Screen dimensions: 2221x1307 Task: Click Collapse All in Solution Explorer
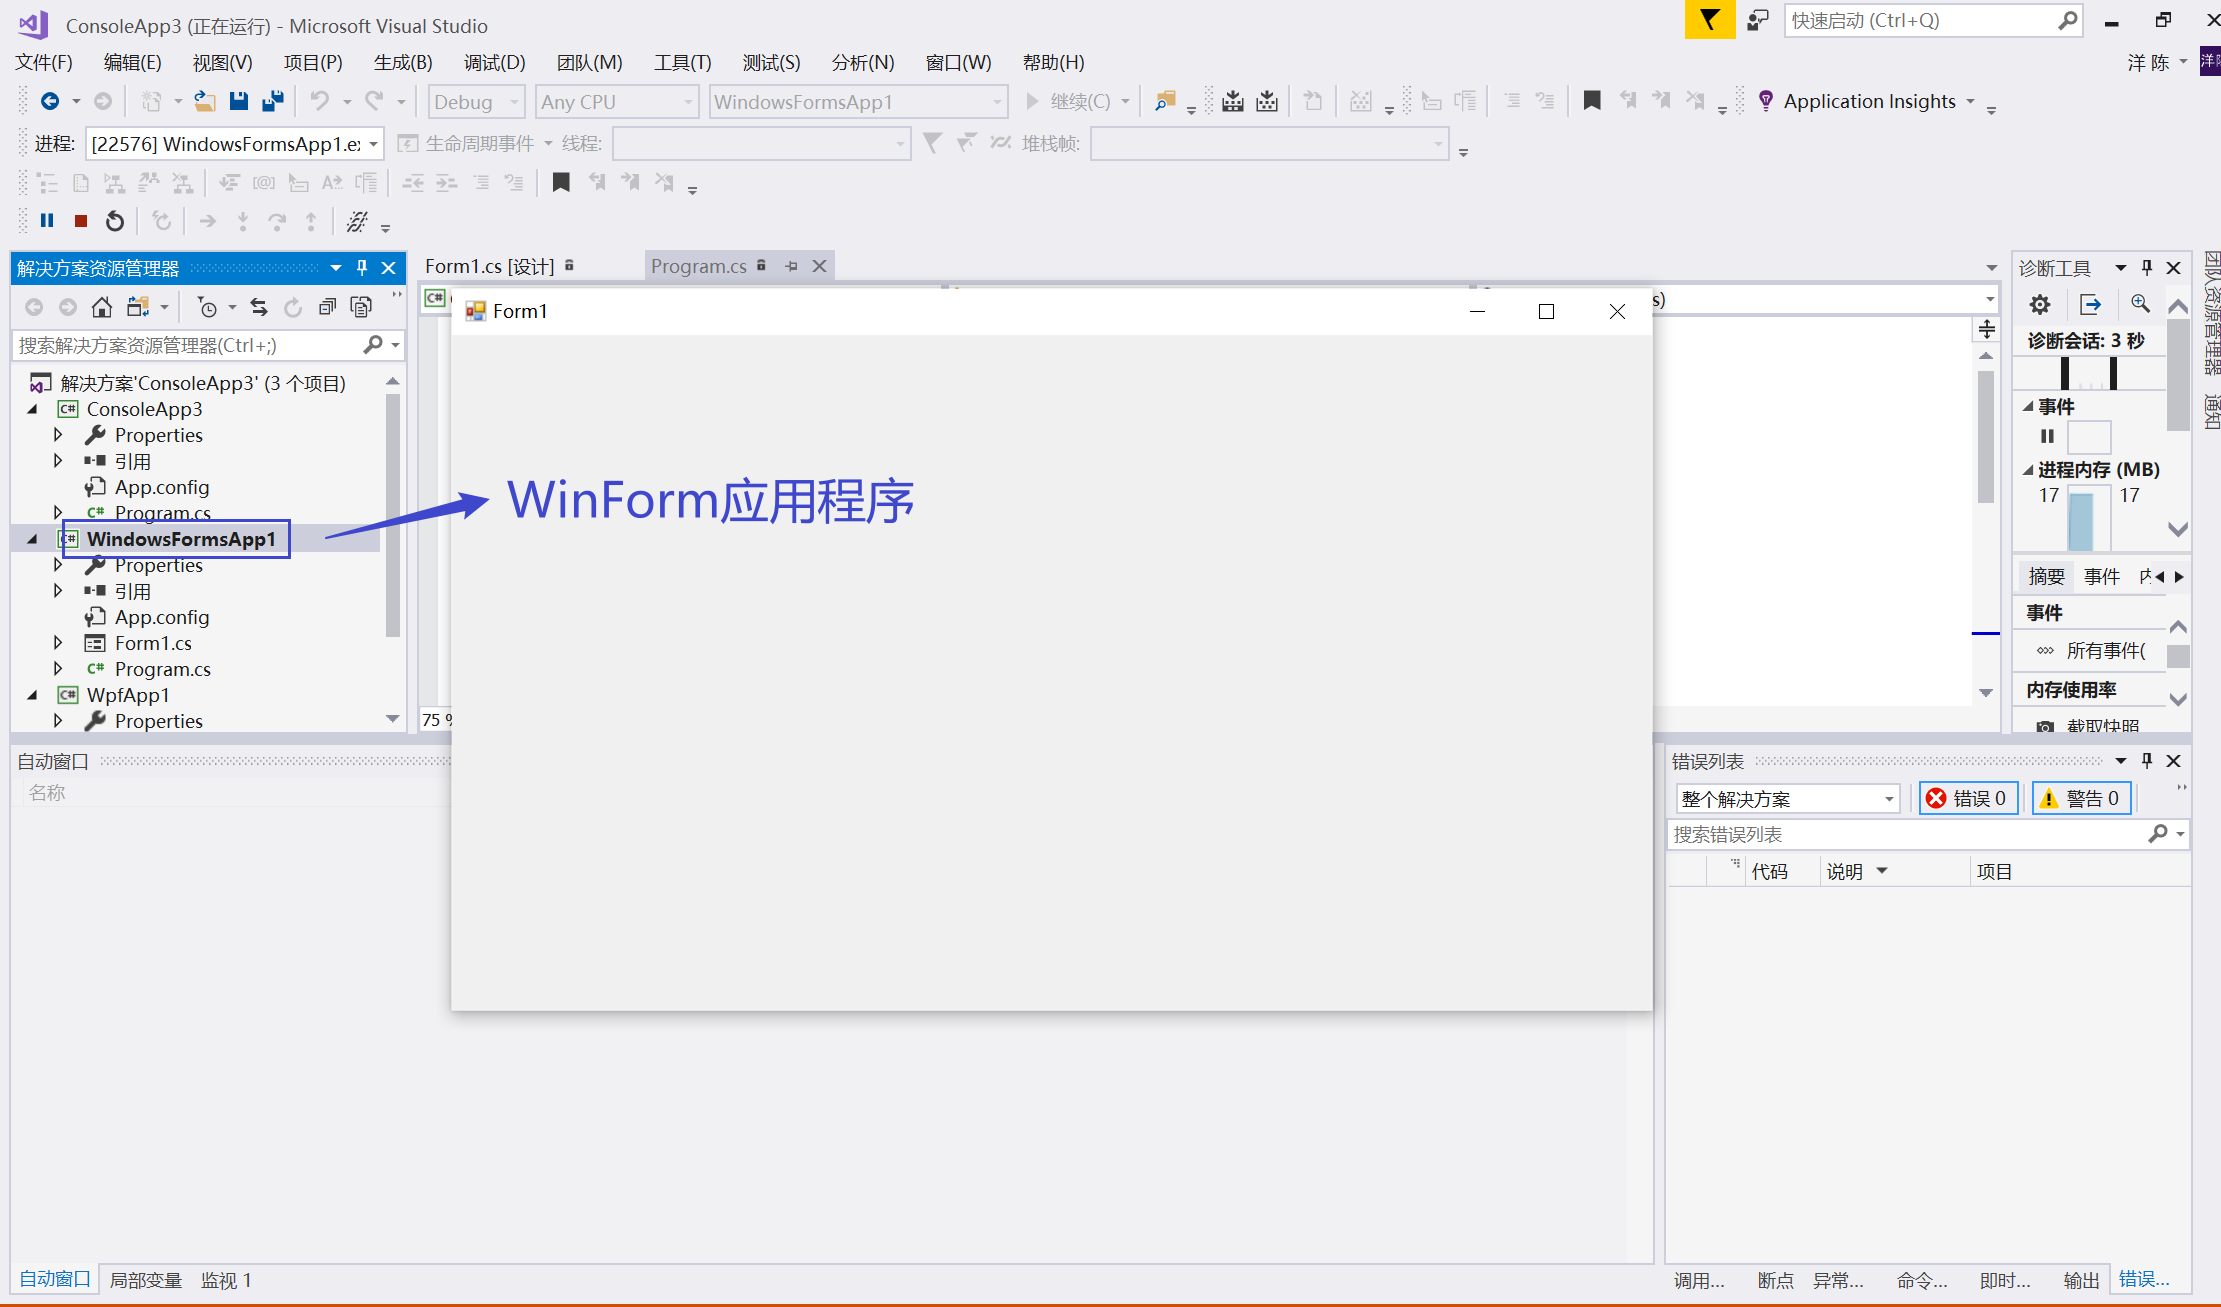(327, 307)
